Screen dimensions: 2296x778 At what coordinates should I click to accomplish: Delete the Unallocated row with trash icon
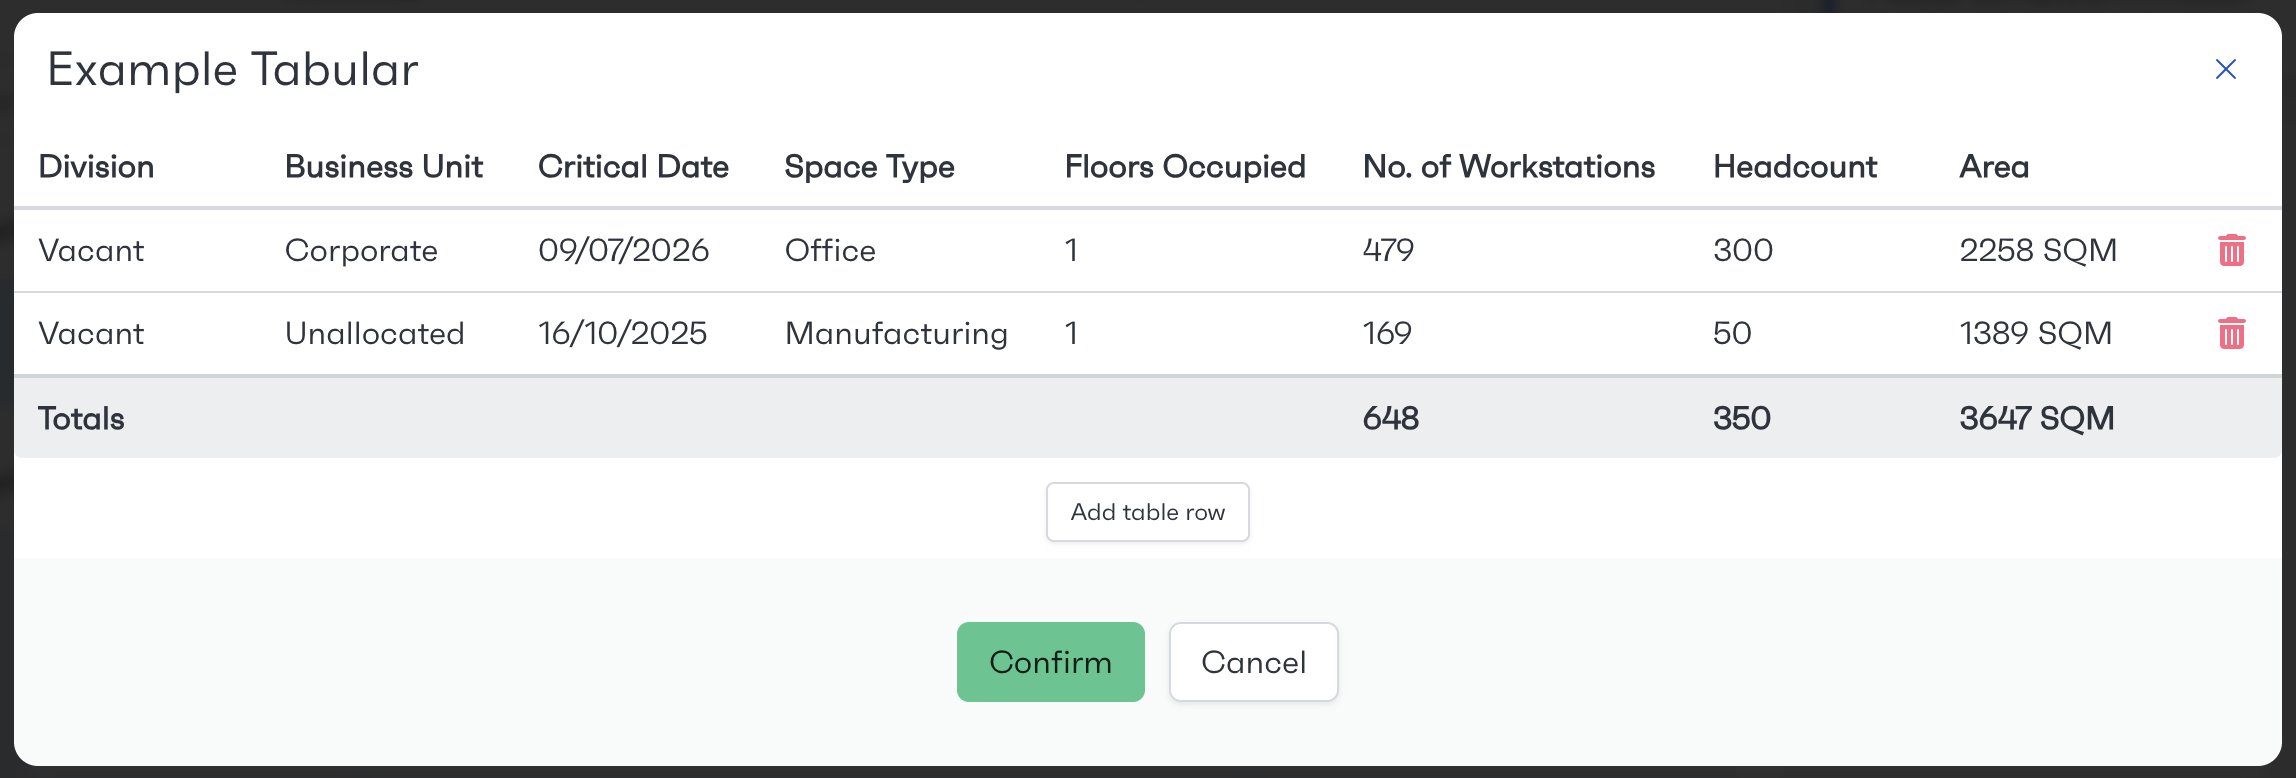click(2231, 333)
